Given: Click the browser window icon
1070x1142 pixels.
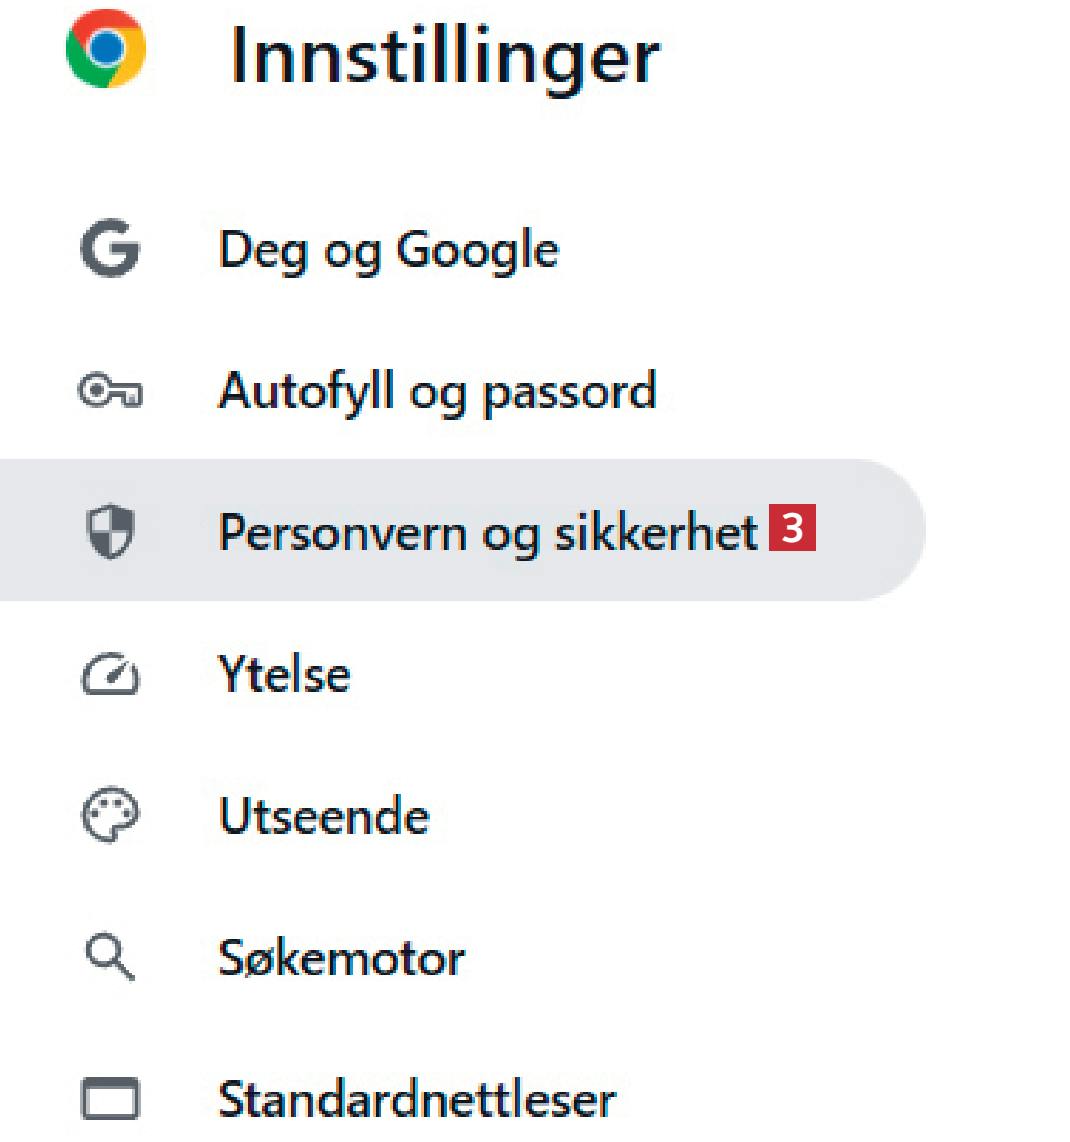Looking at the screenshot, I should pos(109,1100).
